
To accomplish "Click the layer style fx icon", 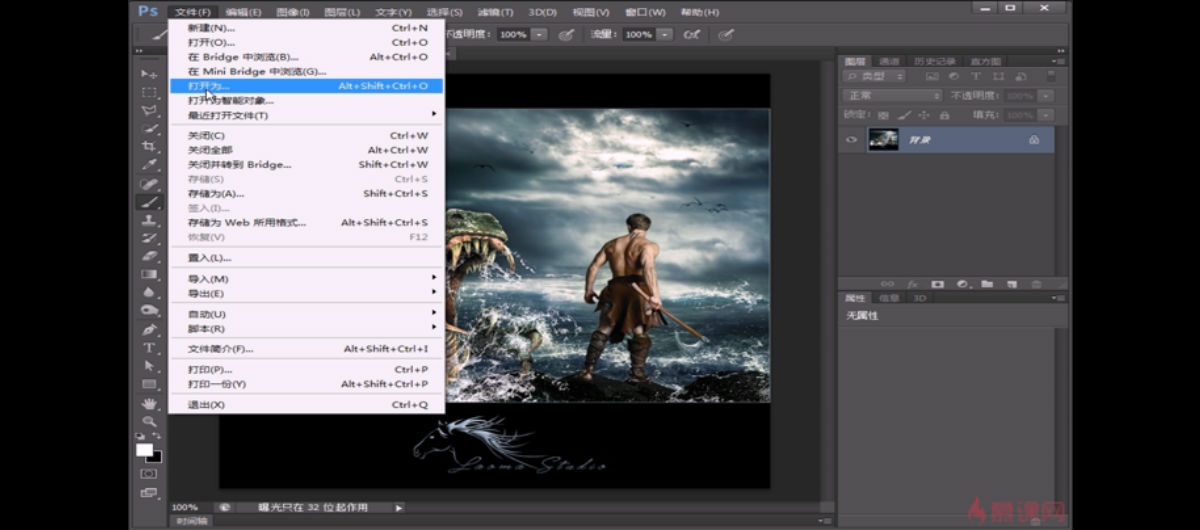I will point(913,284).
